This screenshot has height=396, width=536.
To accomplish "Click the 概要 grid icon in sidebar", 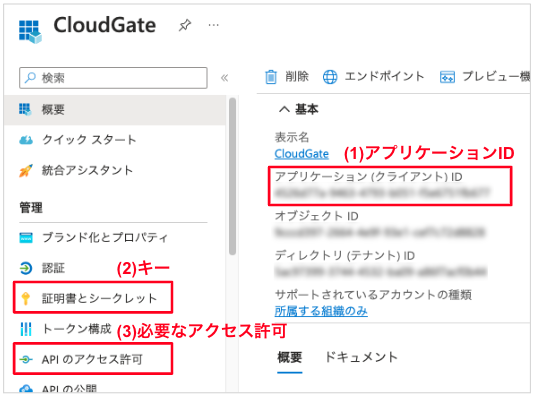I will click(x=25, y=110).
